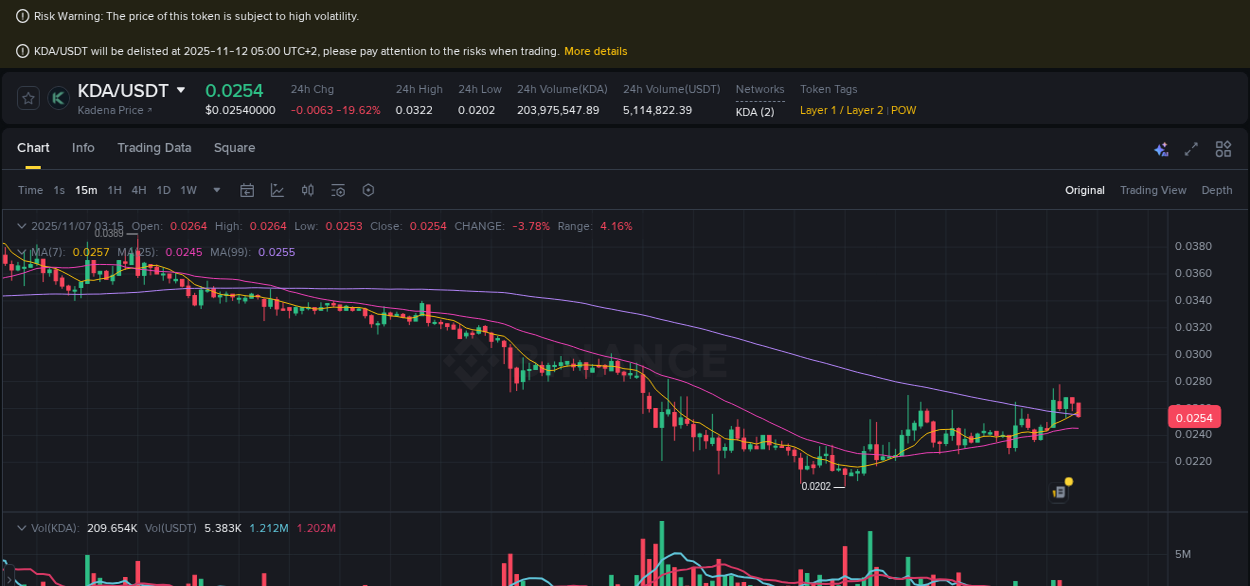This screenshot has height=586, width=1250.
Task: Collapse the Vol(KDA) indicator pane
Action: [x=22, y=527]
